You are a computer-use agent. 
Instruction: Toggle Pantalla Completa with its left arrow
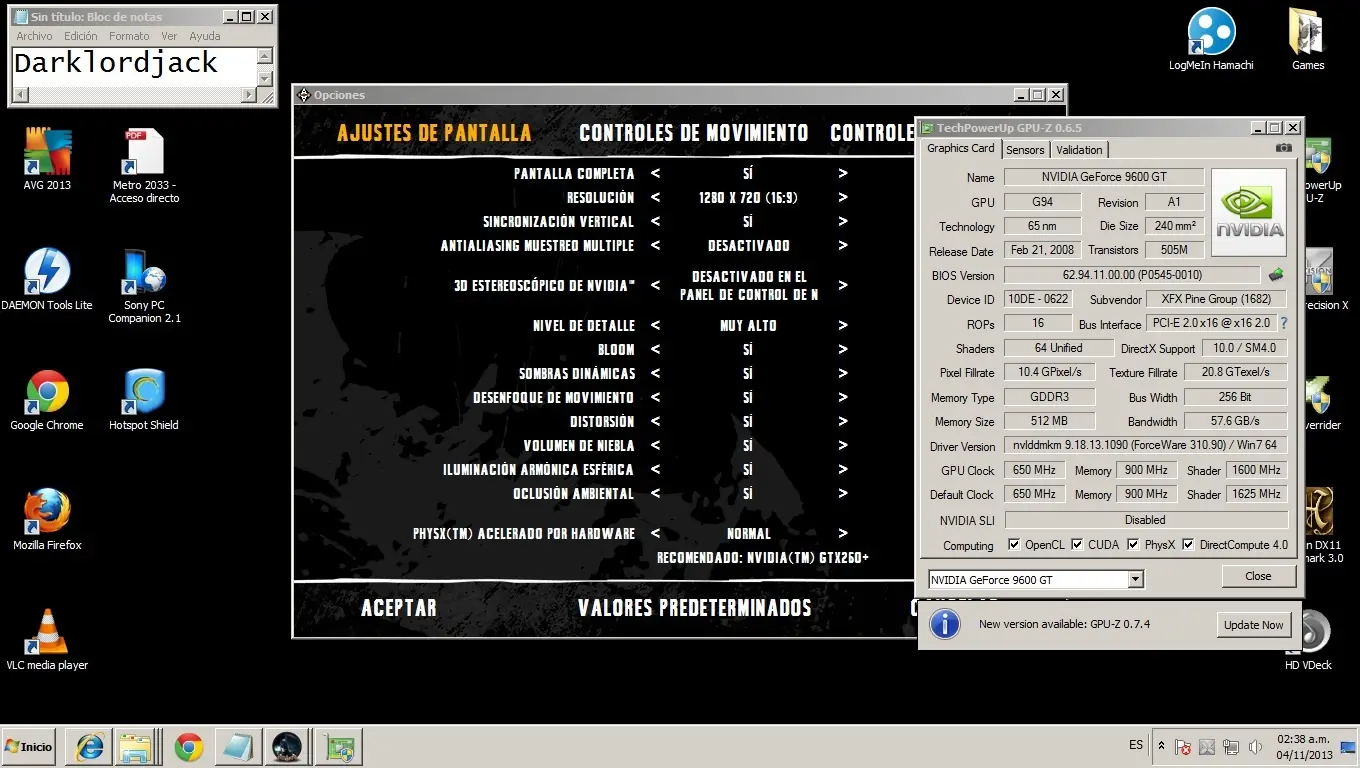655,173
